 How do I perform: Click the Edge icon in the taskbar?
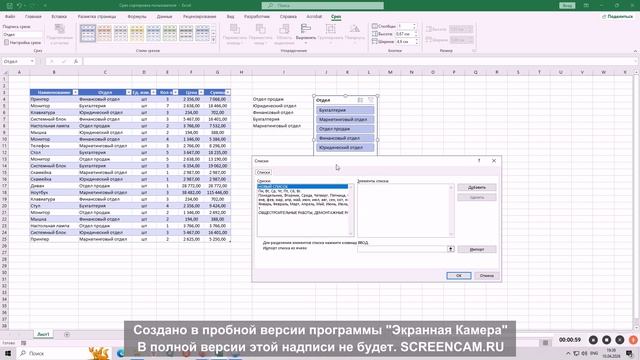[x=121, y=353]
